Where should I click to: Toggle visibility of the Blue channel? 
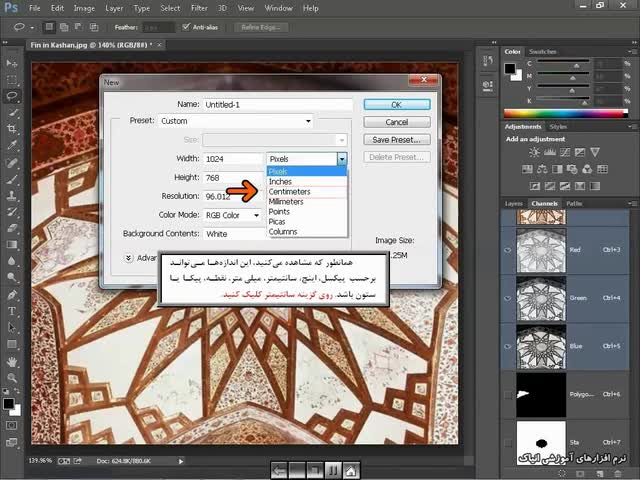(x=509, y=346)
